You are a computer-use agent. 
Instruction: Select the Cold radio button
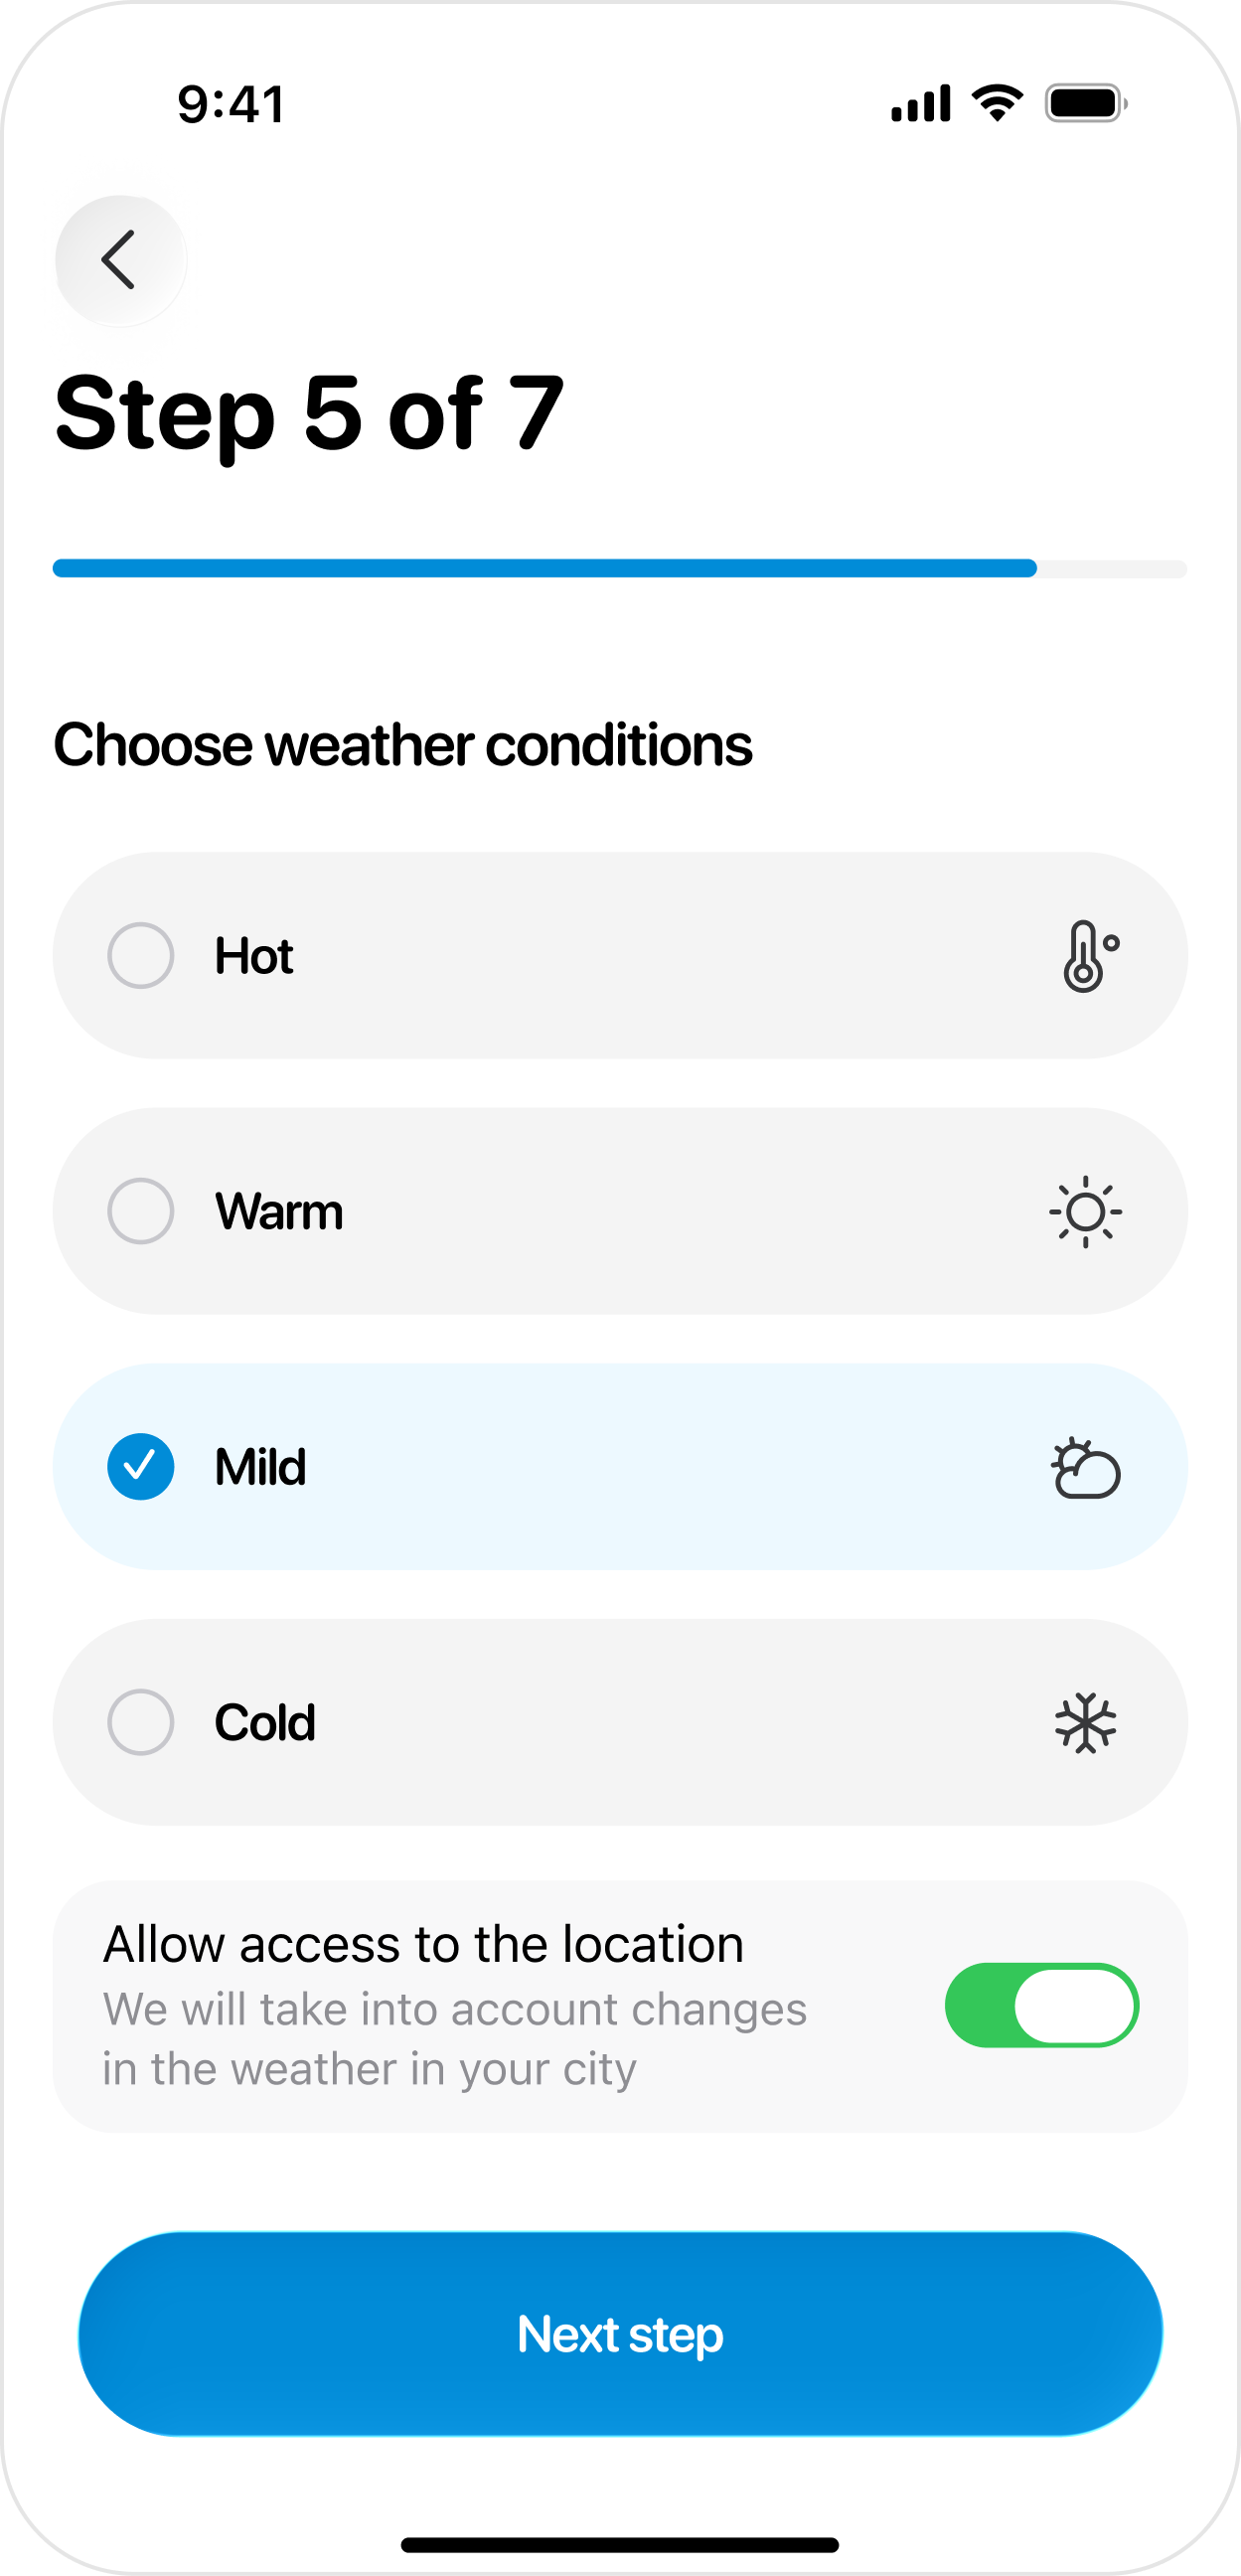tap(141, 1722)
